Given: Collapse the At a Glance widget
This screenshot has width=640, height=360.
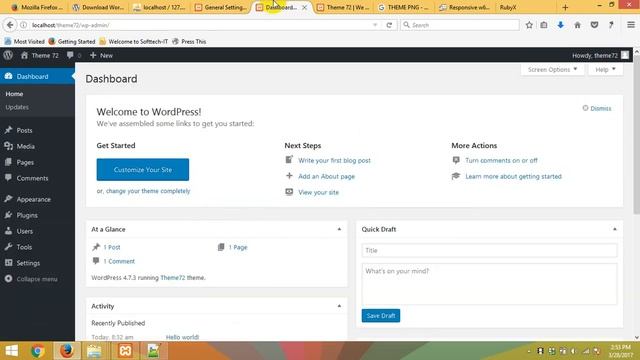Looking at the screenshot, I should pyautogui.click(x=339, y=229).
